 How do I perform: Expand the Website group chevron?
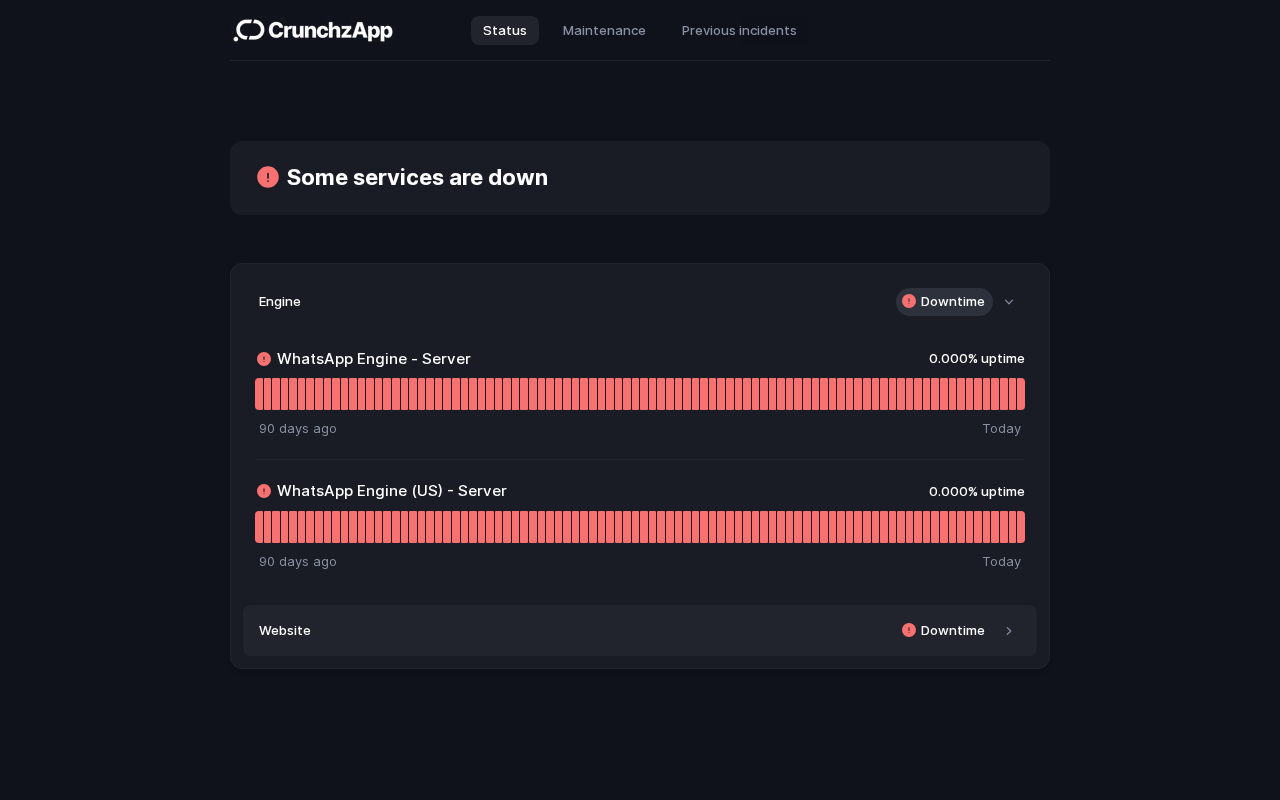(x=1009, y=631)
